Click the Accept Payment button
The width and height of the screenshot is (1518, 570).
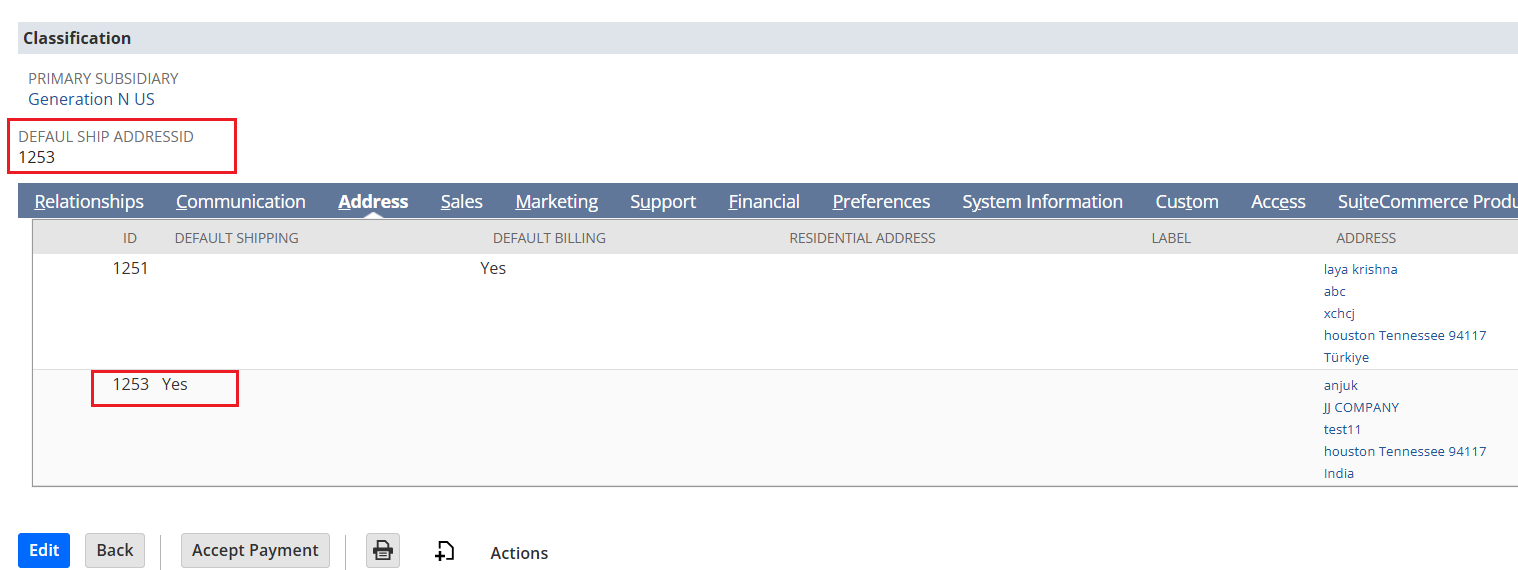click(255, 550)
